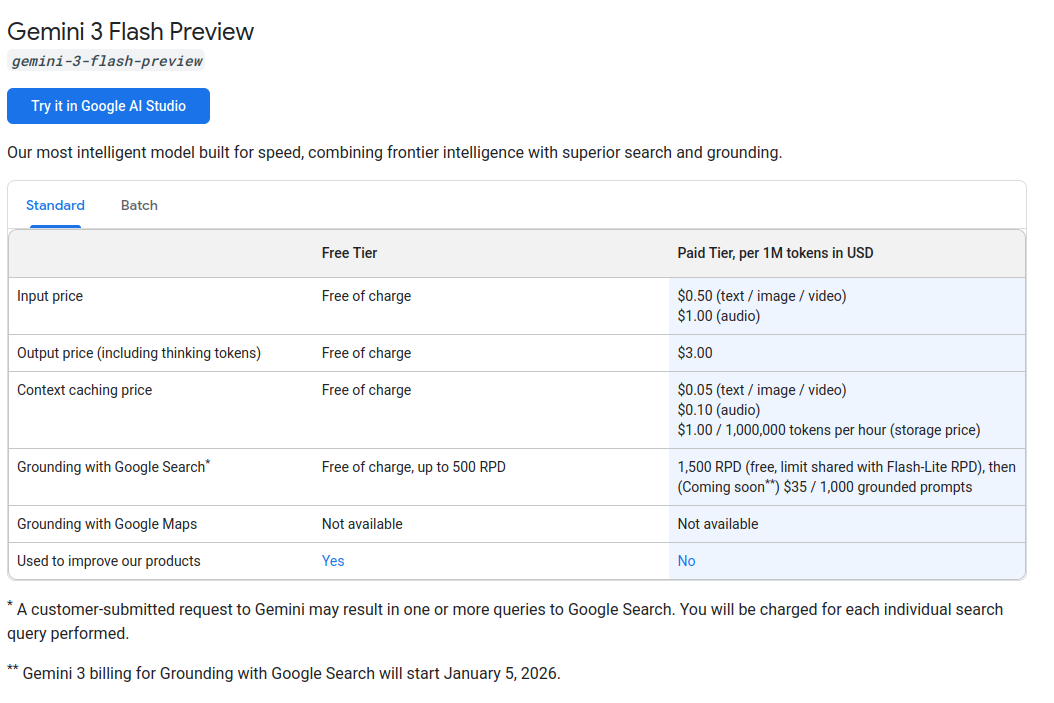
Task: Click the Input price row label
Action: coord(50,296)
